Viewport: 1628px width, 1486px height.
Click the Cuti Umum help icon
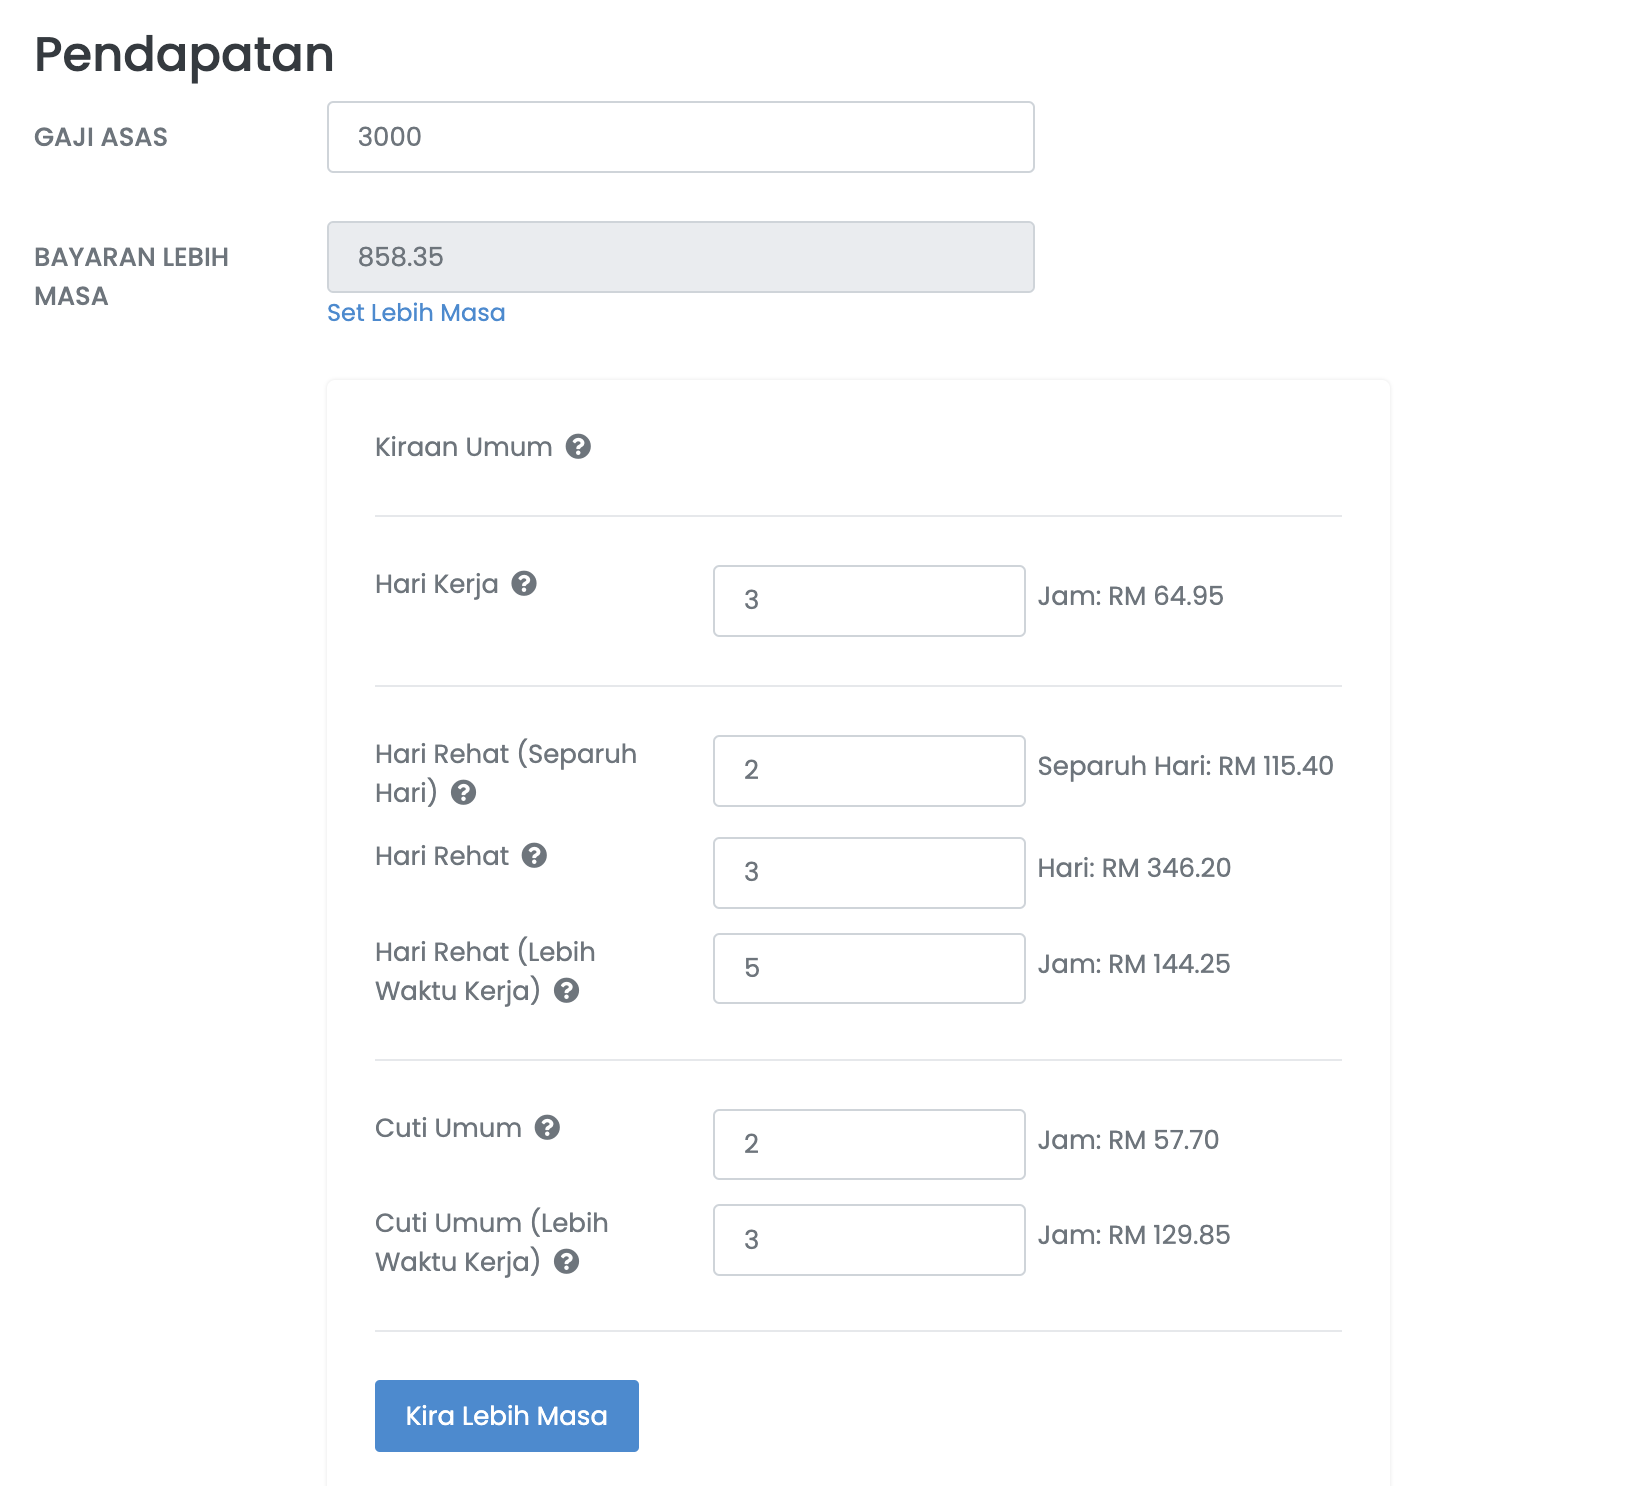pyautogui.click(x=547, y=1127)
